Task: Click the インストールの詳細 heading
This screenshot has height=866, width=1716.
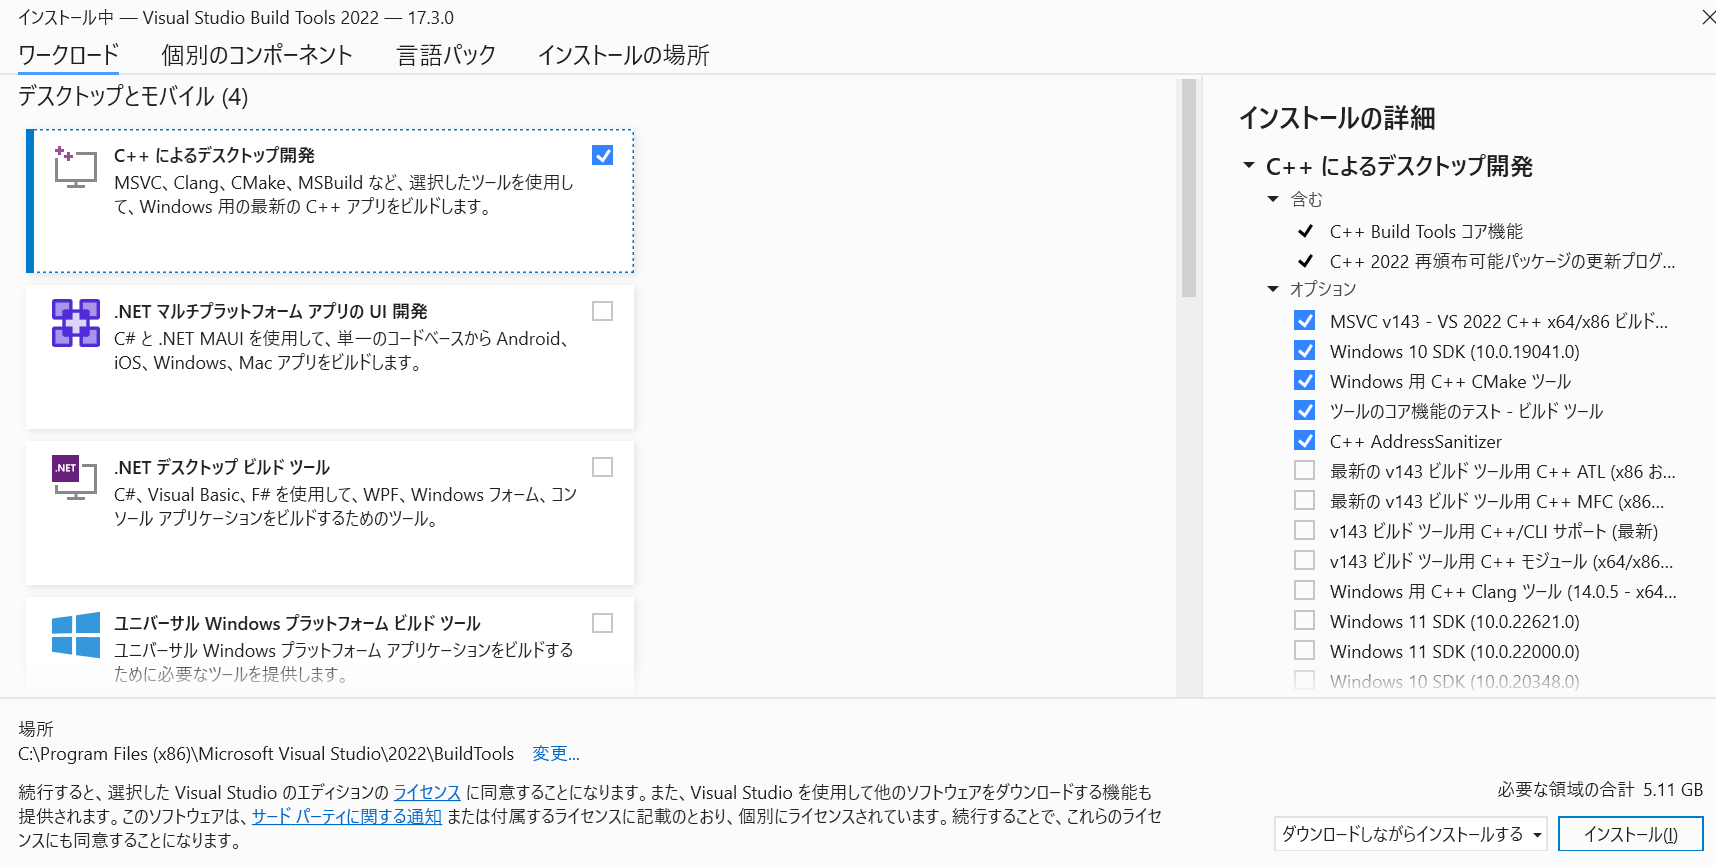Action: 1337,118
